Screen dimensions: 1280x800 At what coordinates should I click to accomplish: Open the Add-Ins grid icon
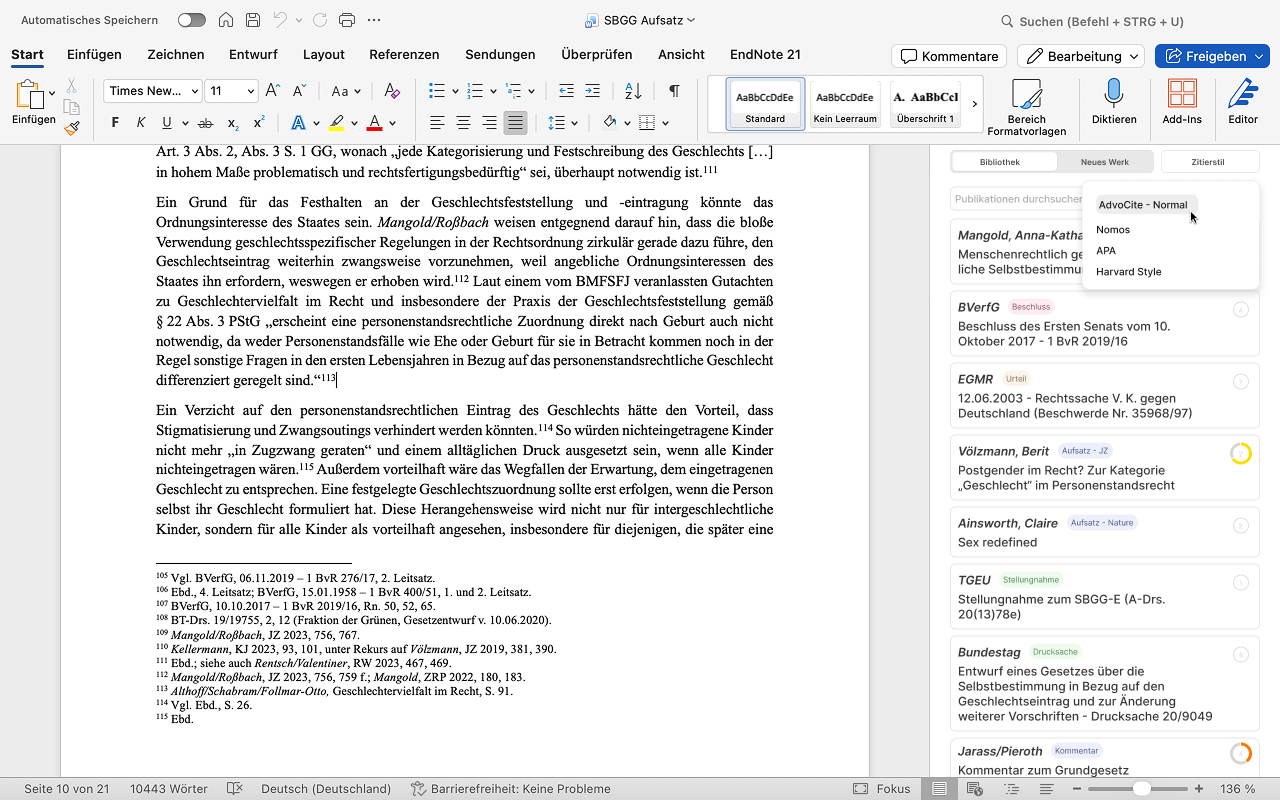click(1182, 94)
